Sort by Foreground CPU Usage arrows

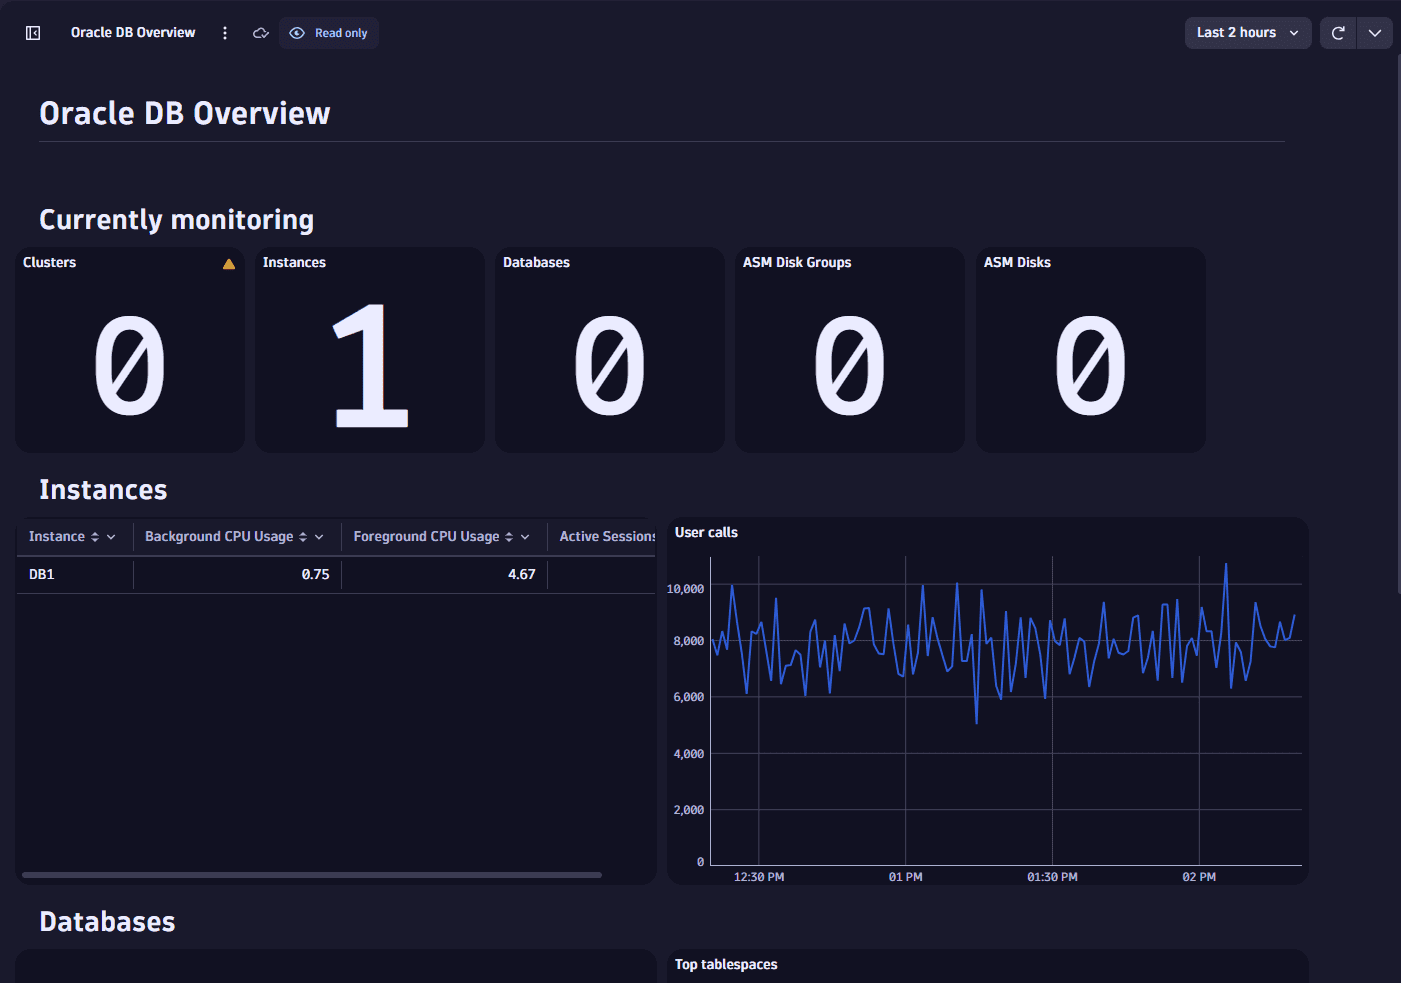509,537
